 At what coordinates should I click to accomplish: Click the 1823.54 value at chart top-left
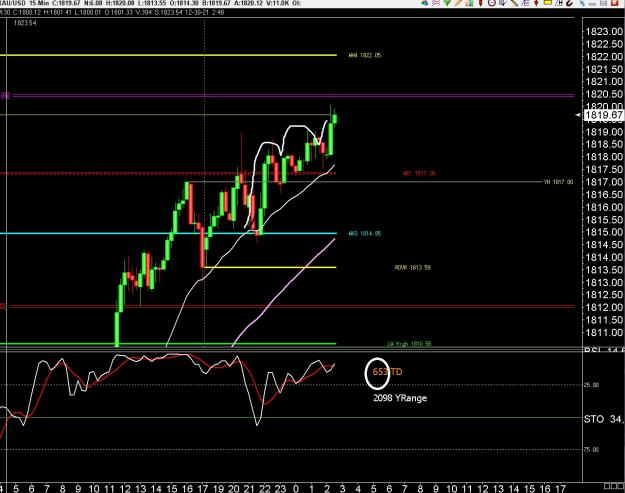(25, 23)
